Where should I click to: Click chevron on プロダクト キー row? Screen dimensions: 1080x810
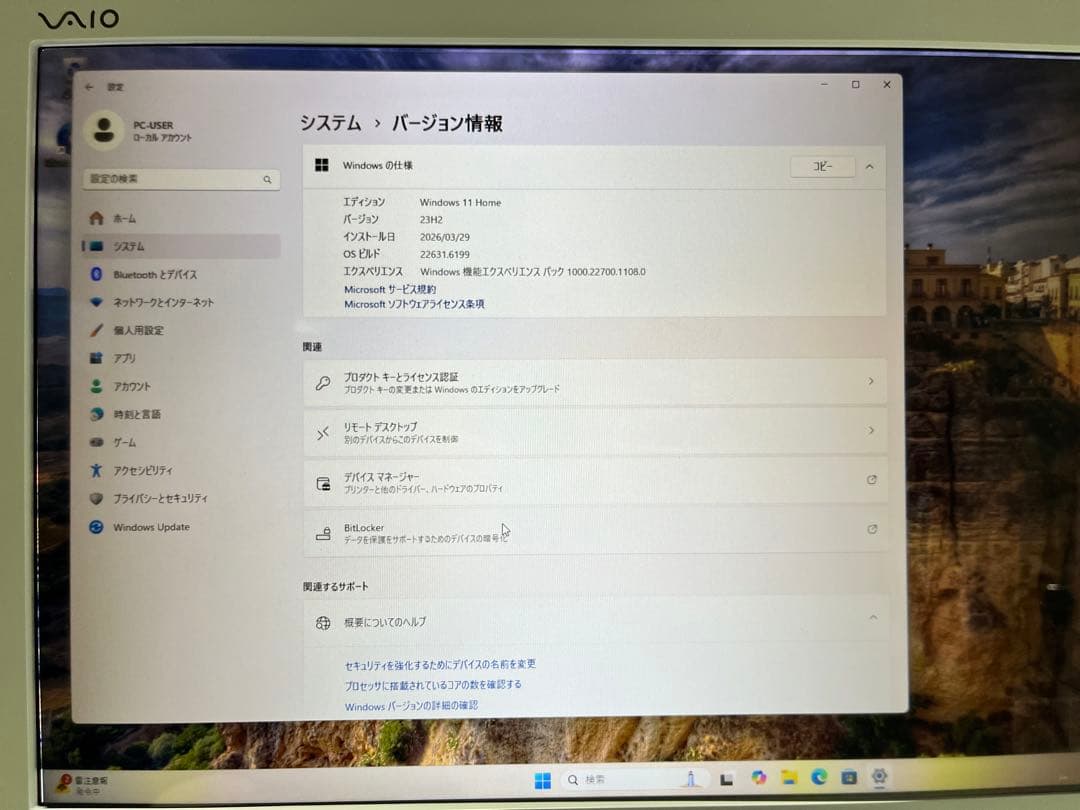coord(871,381)
